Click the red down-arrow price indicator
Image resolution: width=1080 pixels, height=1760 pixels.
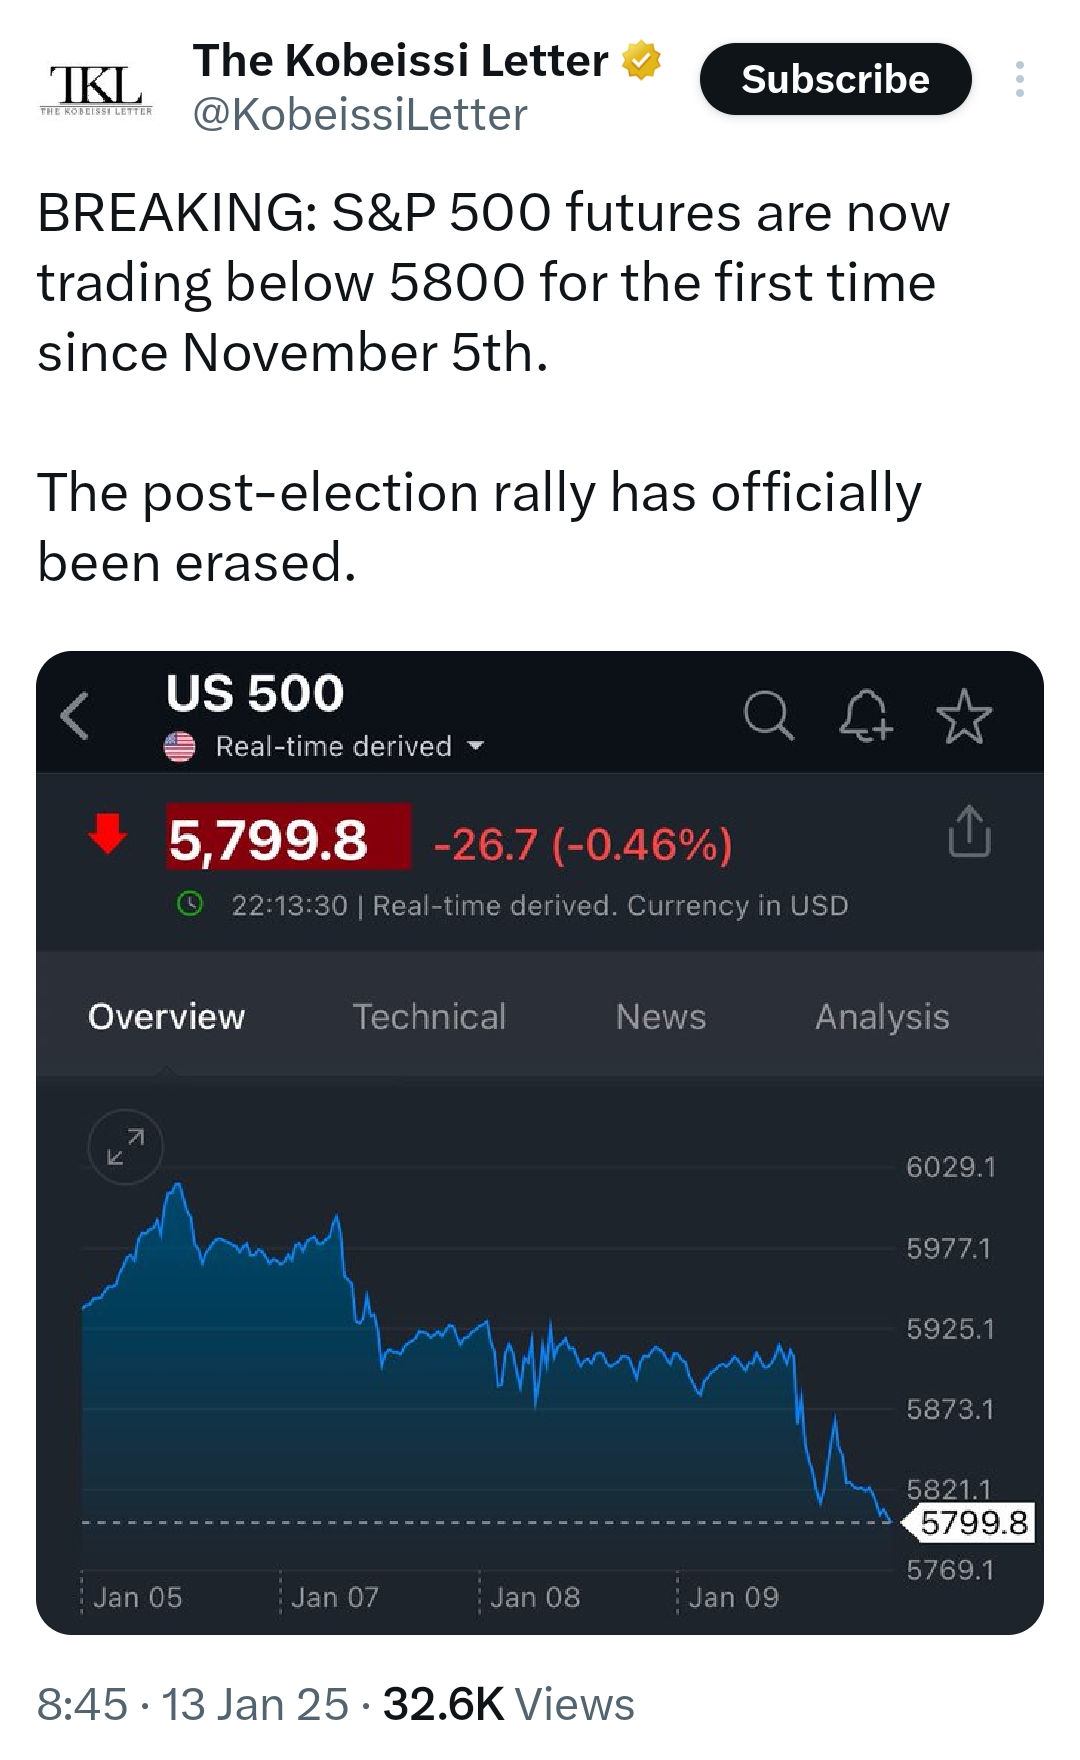(x=107, y=832)
